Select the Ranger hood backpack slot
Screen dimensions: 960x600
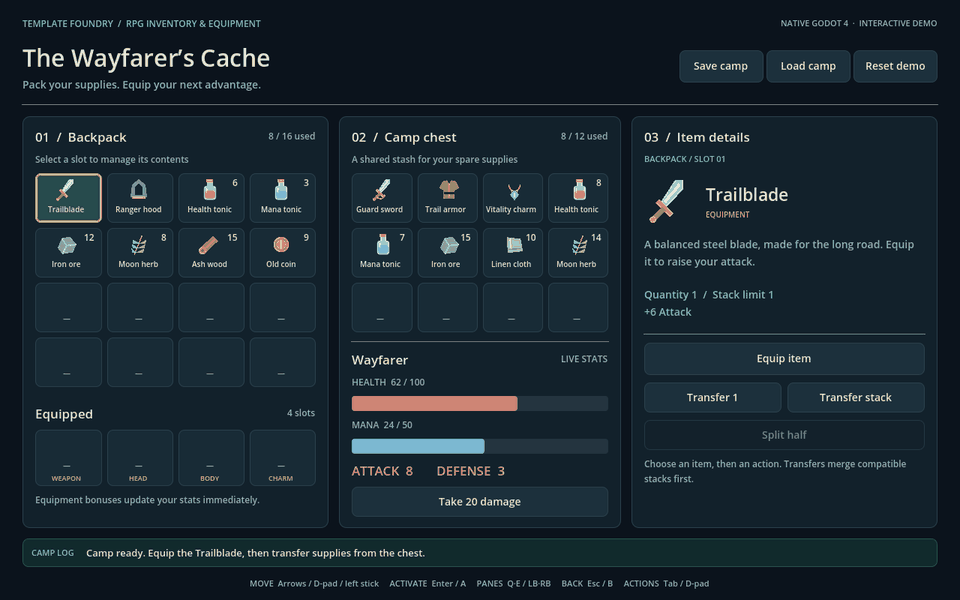click(140, 198)
